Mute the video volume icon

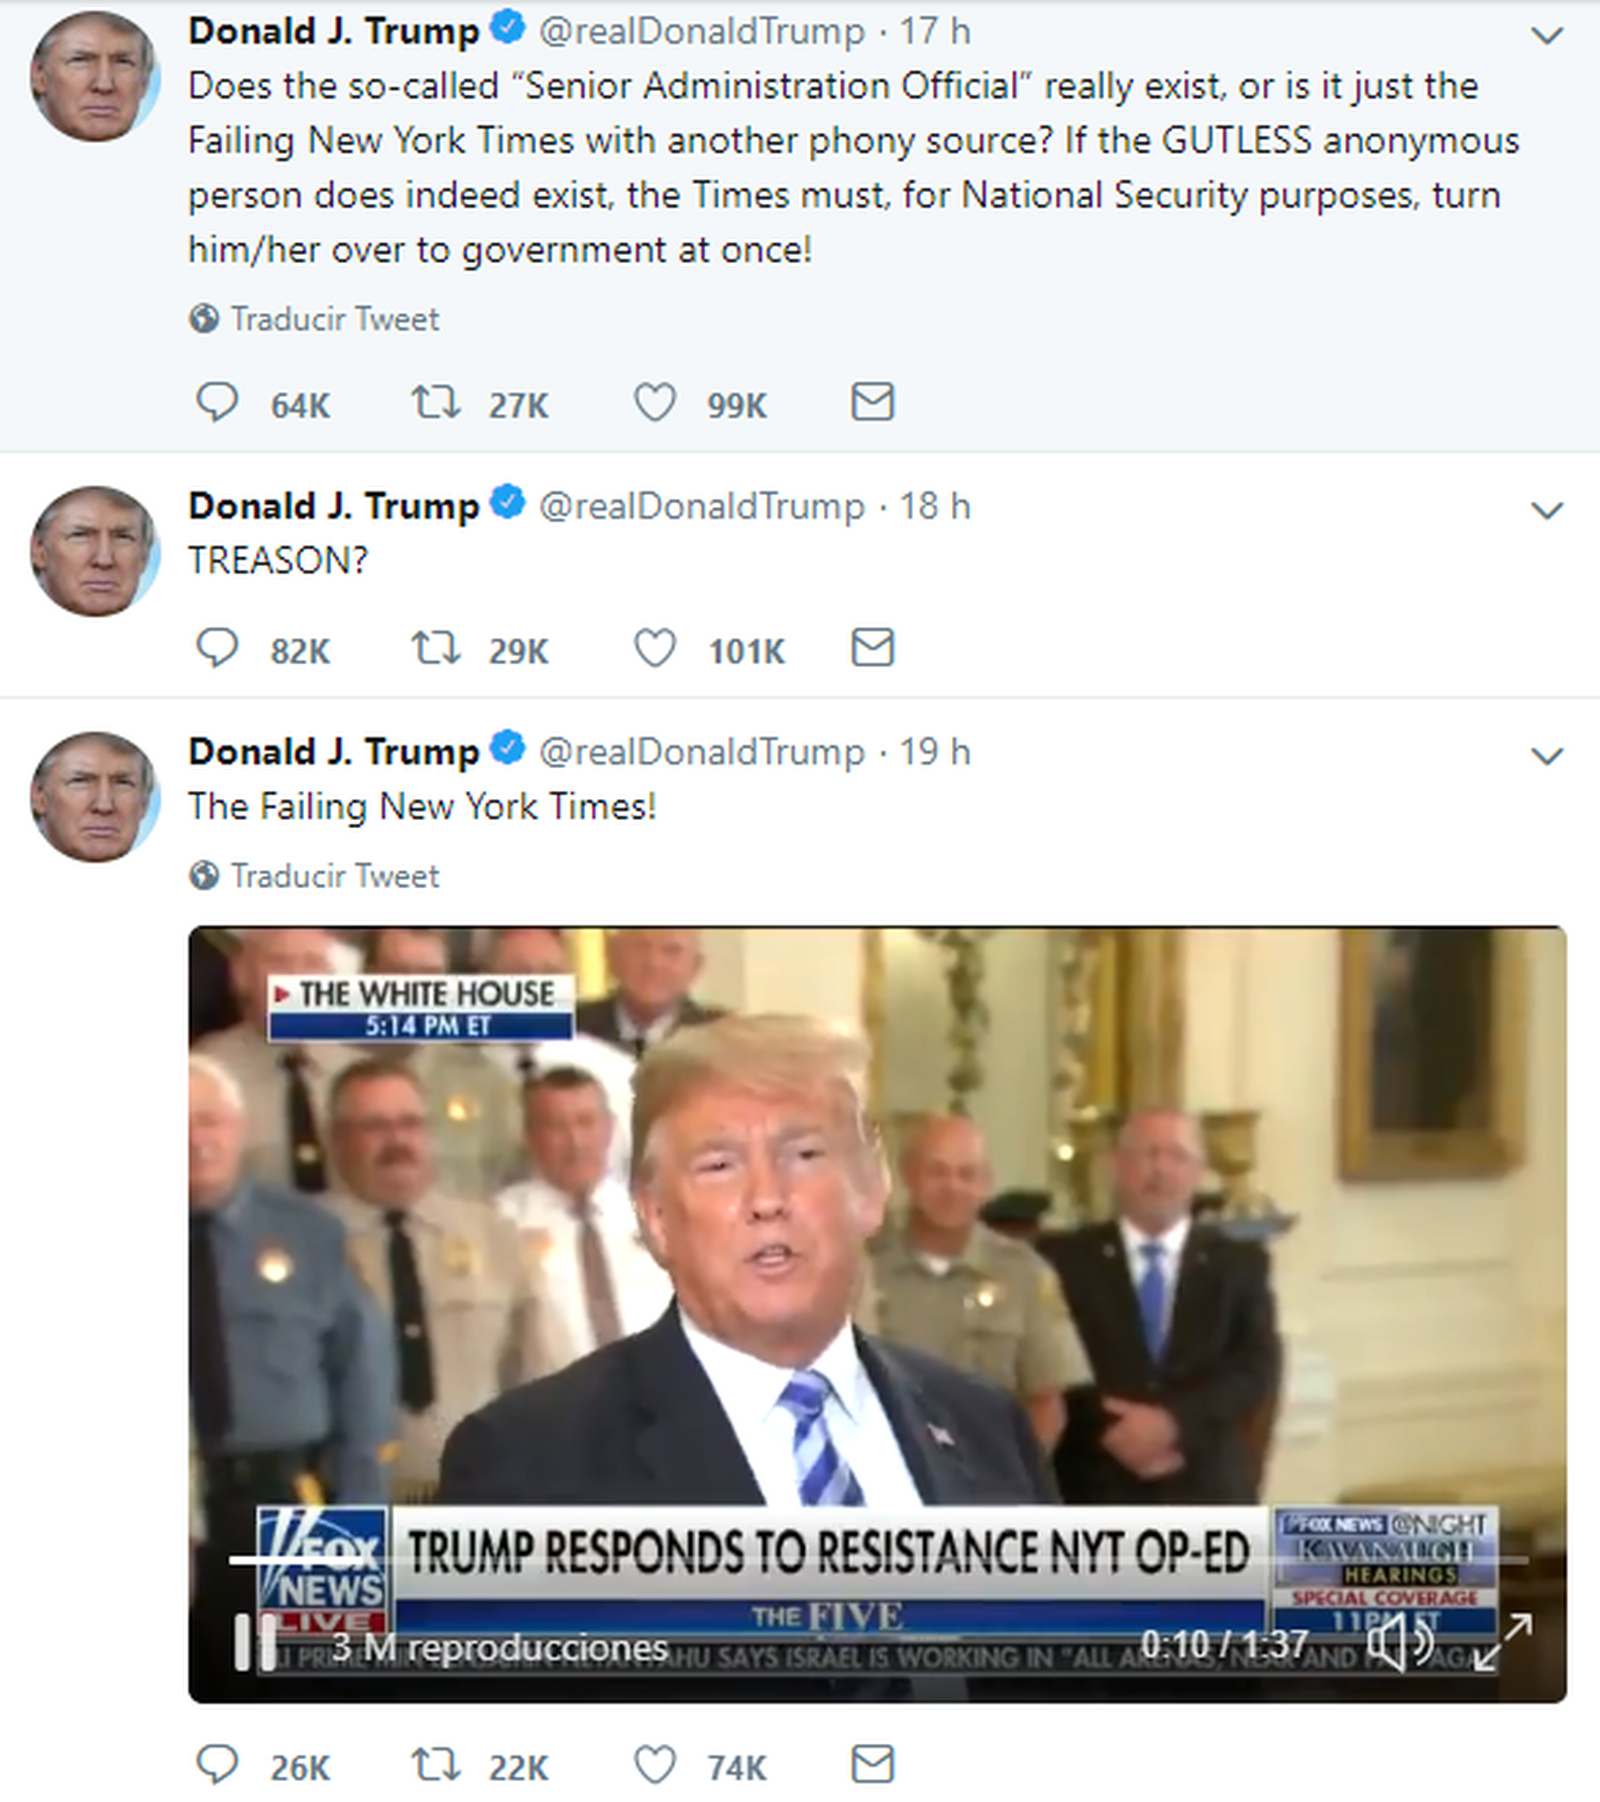pos(1400,1642)
